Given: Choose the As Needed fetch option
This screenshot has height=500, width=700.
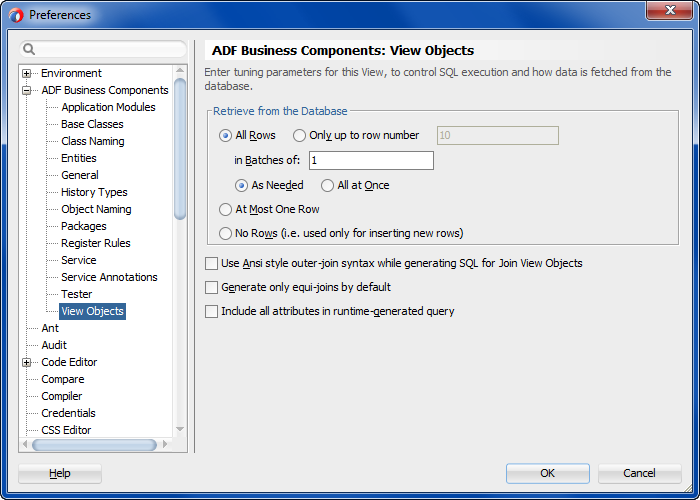Looking at the screenshot, I should (x=242, y=185).
